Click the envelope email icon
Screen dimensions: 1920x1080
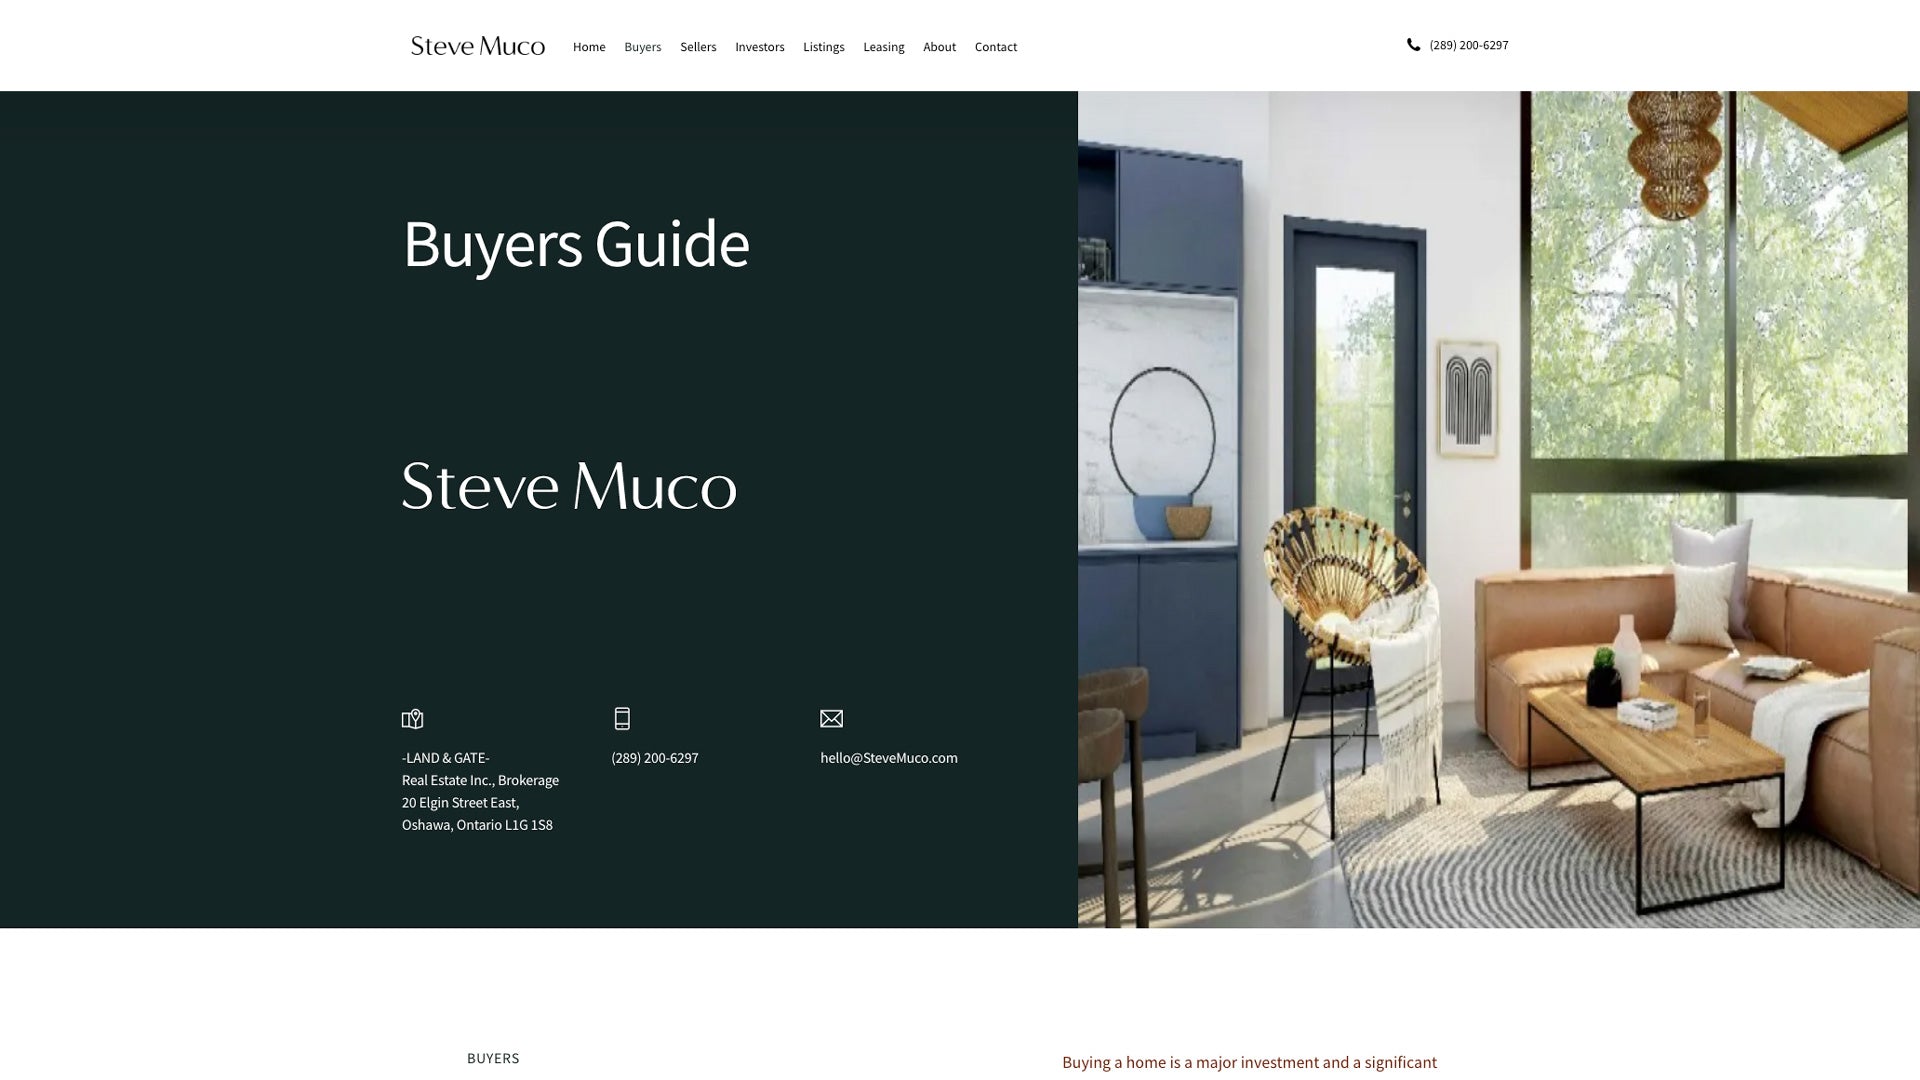pos(831,718)
